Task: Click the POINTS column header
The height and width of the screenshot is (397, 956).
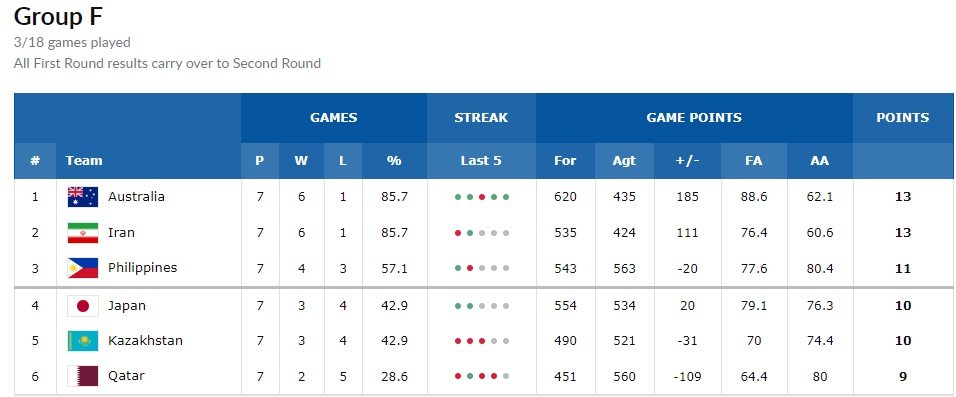Action: (902, 118)
